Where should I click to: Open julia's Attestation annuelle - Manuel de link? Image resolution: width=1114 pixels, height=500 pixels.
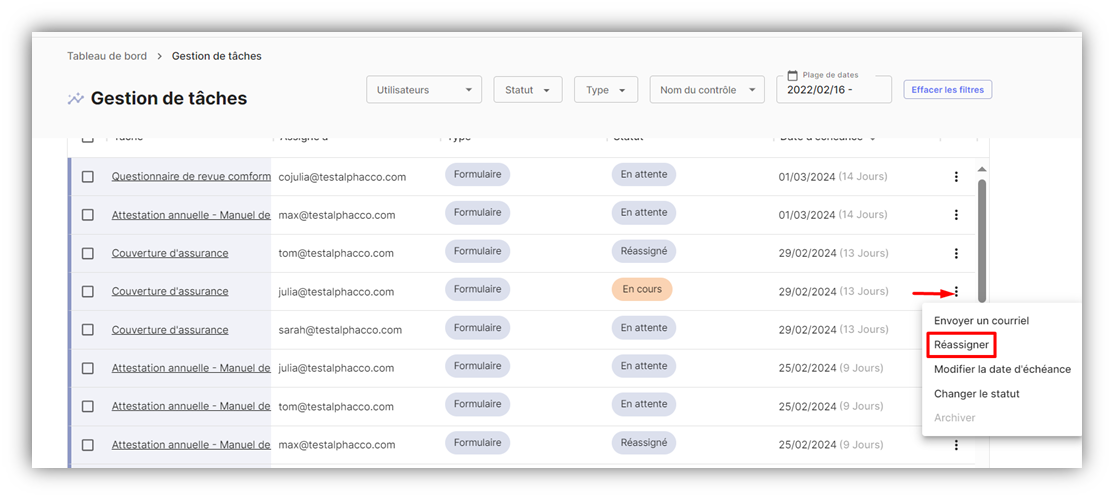coord(191,368)
